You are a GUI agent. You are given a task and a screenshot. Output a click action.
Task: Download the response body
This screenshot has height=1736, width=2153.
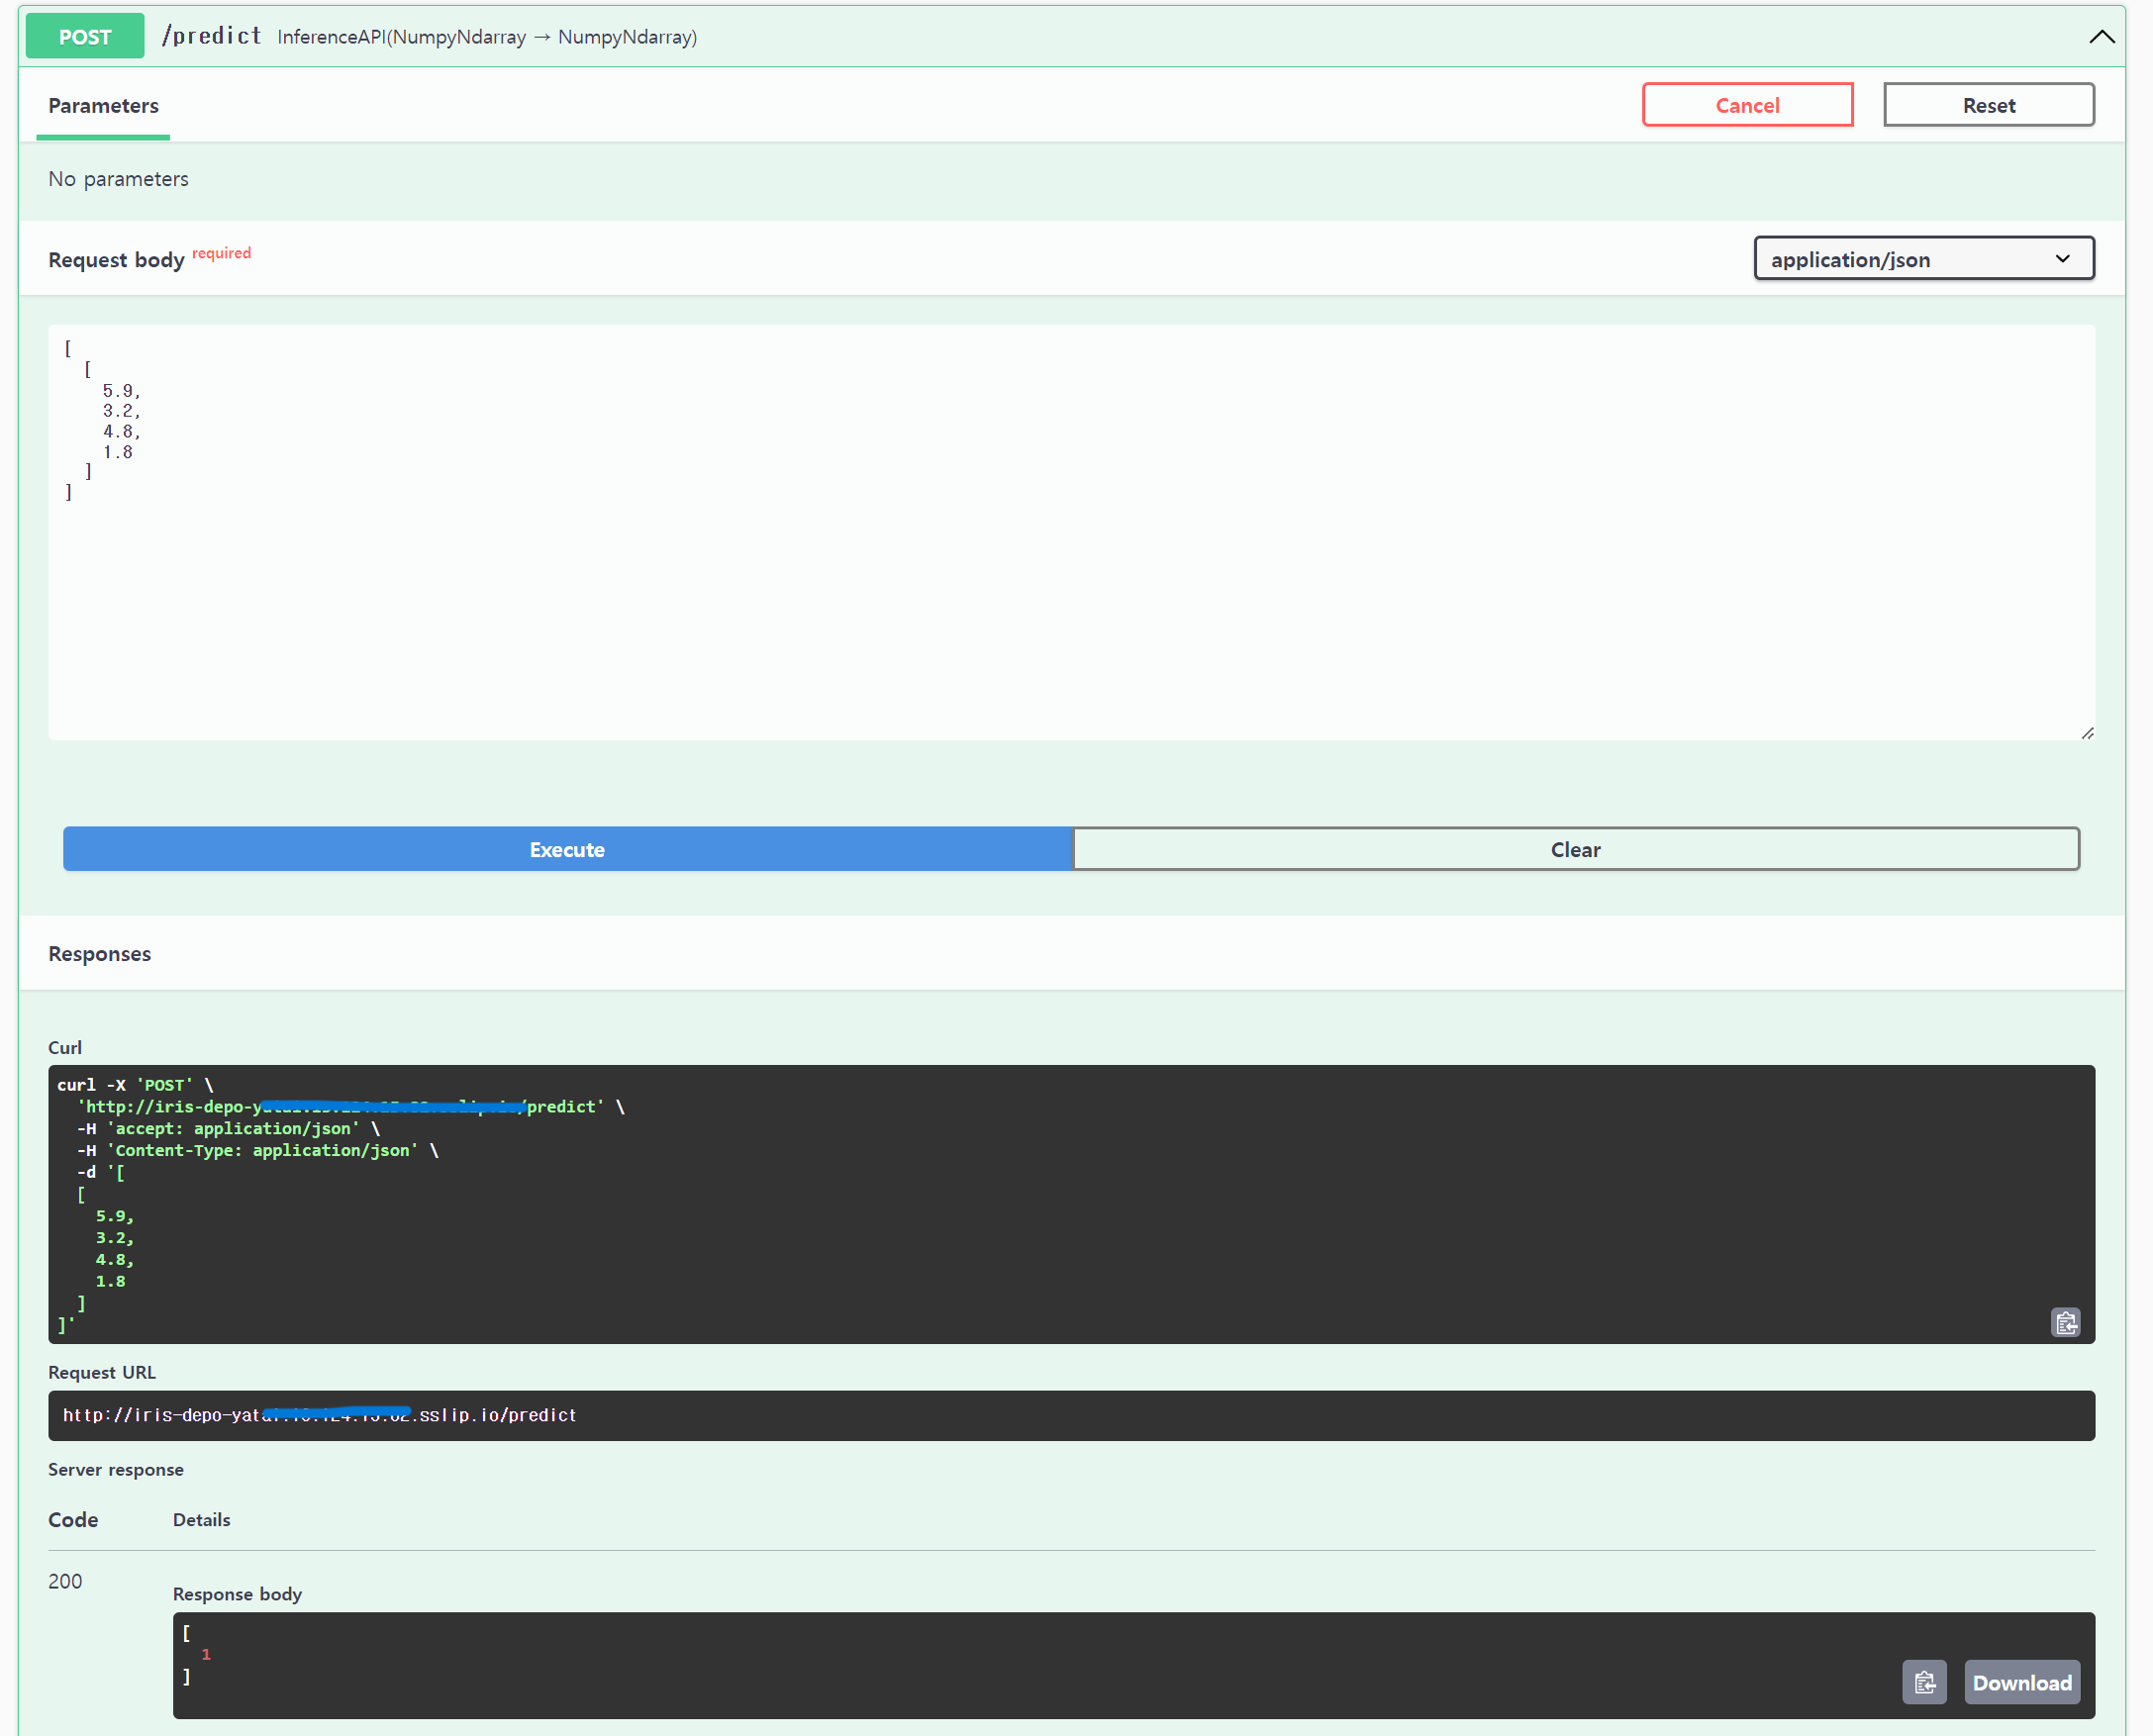2021,1682
